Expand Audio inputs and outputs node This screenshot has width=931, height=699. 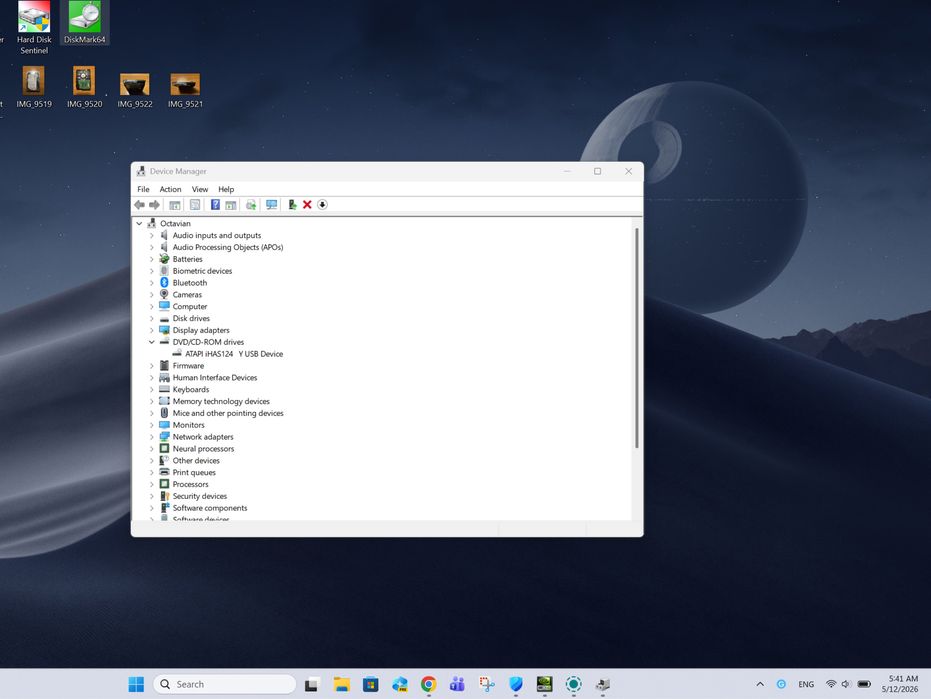151,235
